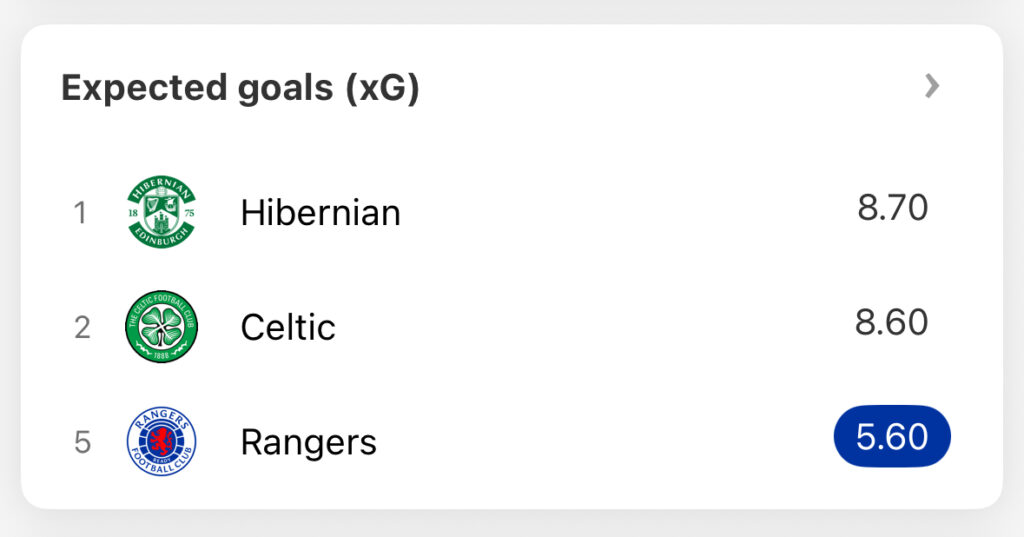Viewport: 1024px width, 537px height.
Task: Select the Celtic team name
Action: (x=288, y=327)
